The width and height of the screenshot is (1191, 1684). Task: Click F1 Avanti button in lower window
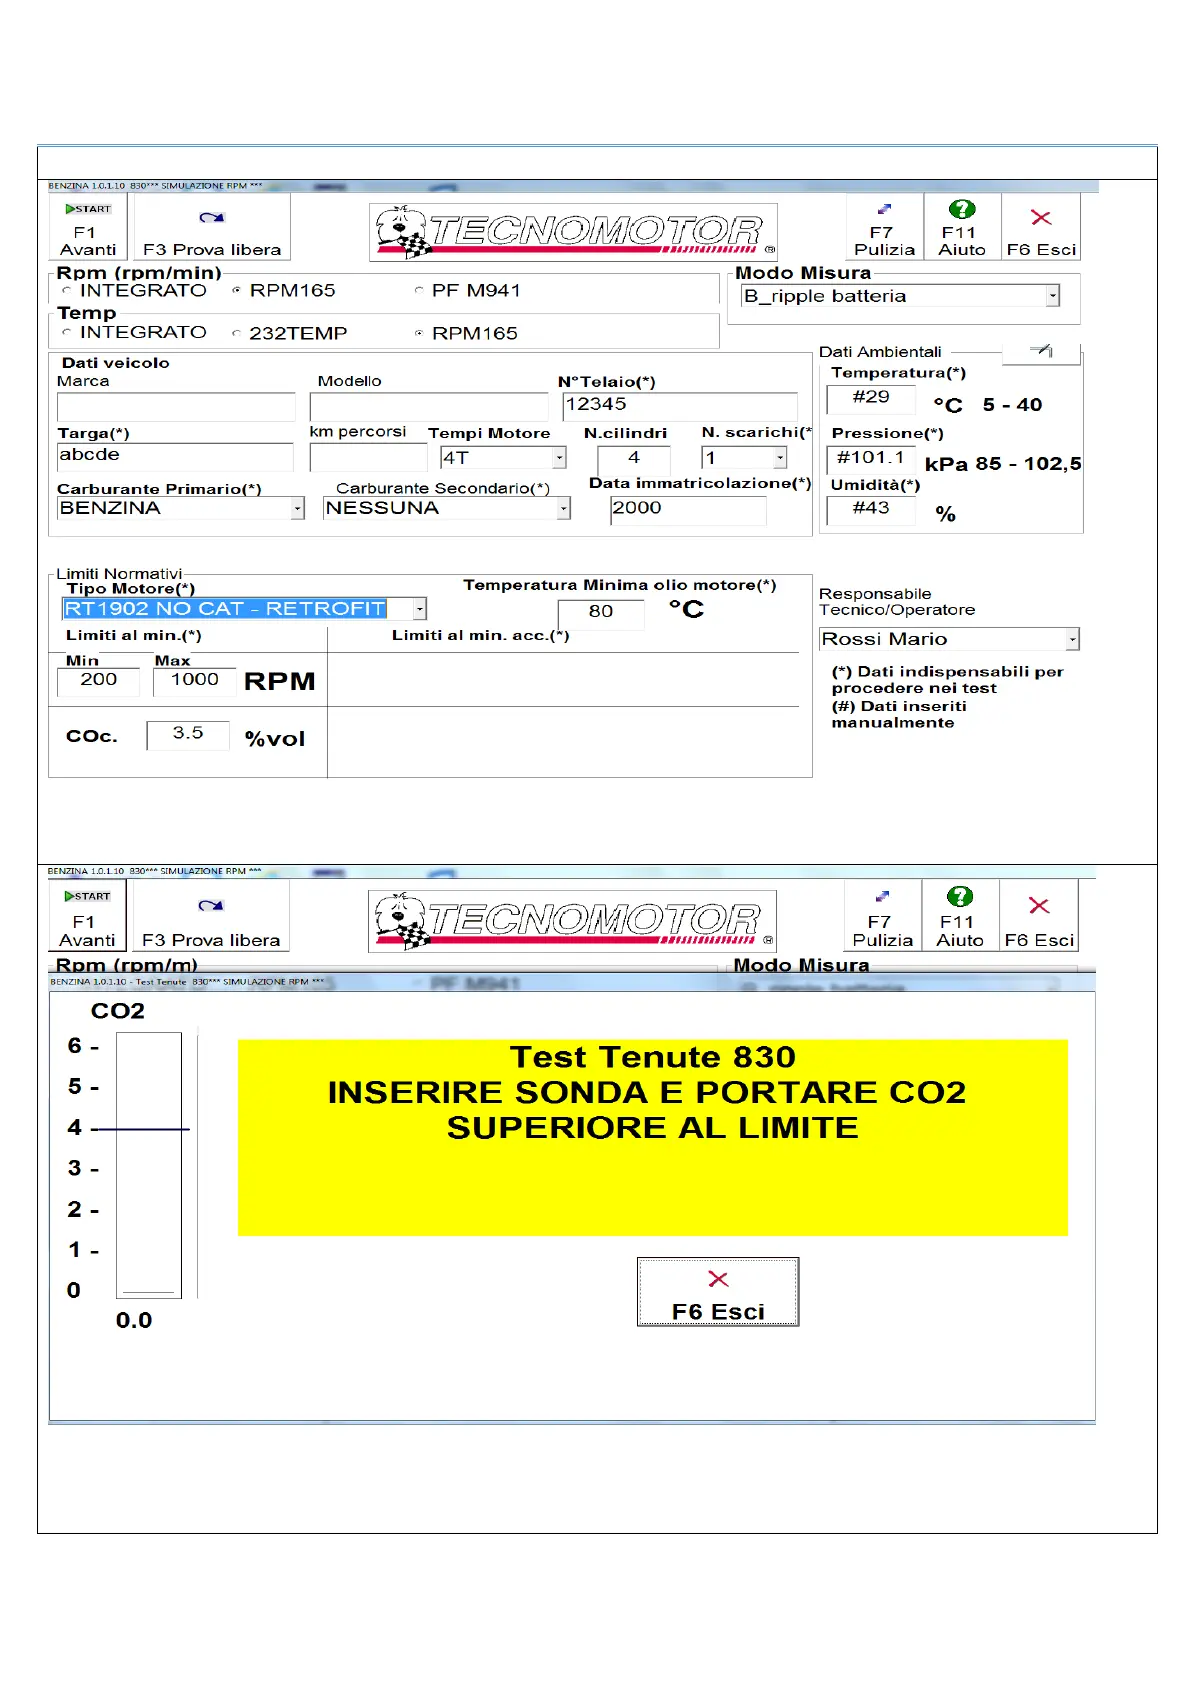[87, 915]
